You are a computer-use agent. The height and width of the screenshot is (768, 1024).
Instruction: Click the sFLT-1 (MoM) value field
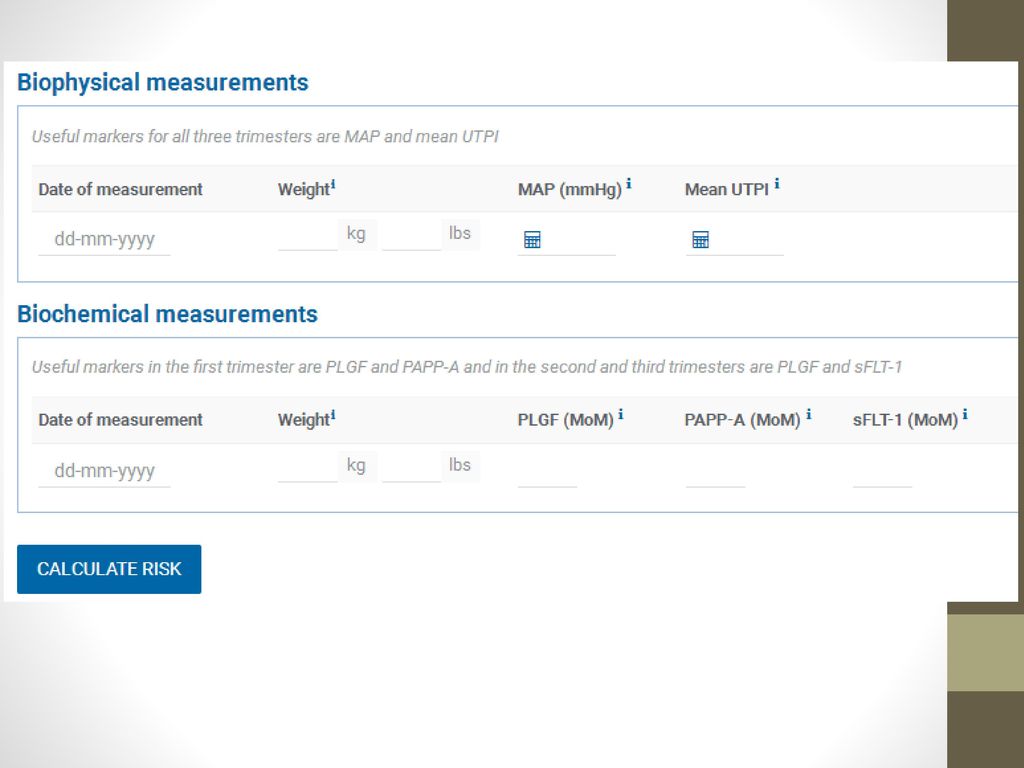pos(882,471)
